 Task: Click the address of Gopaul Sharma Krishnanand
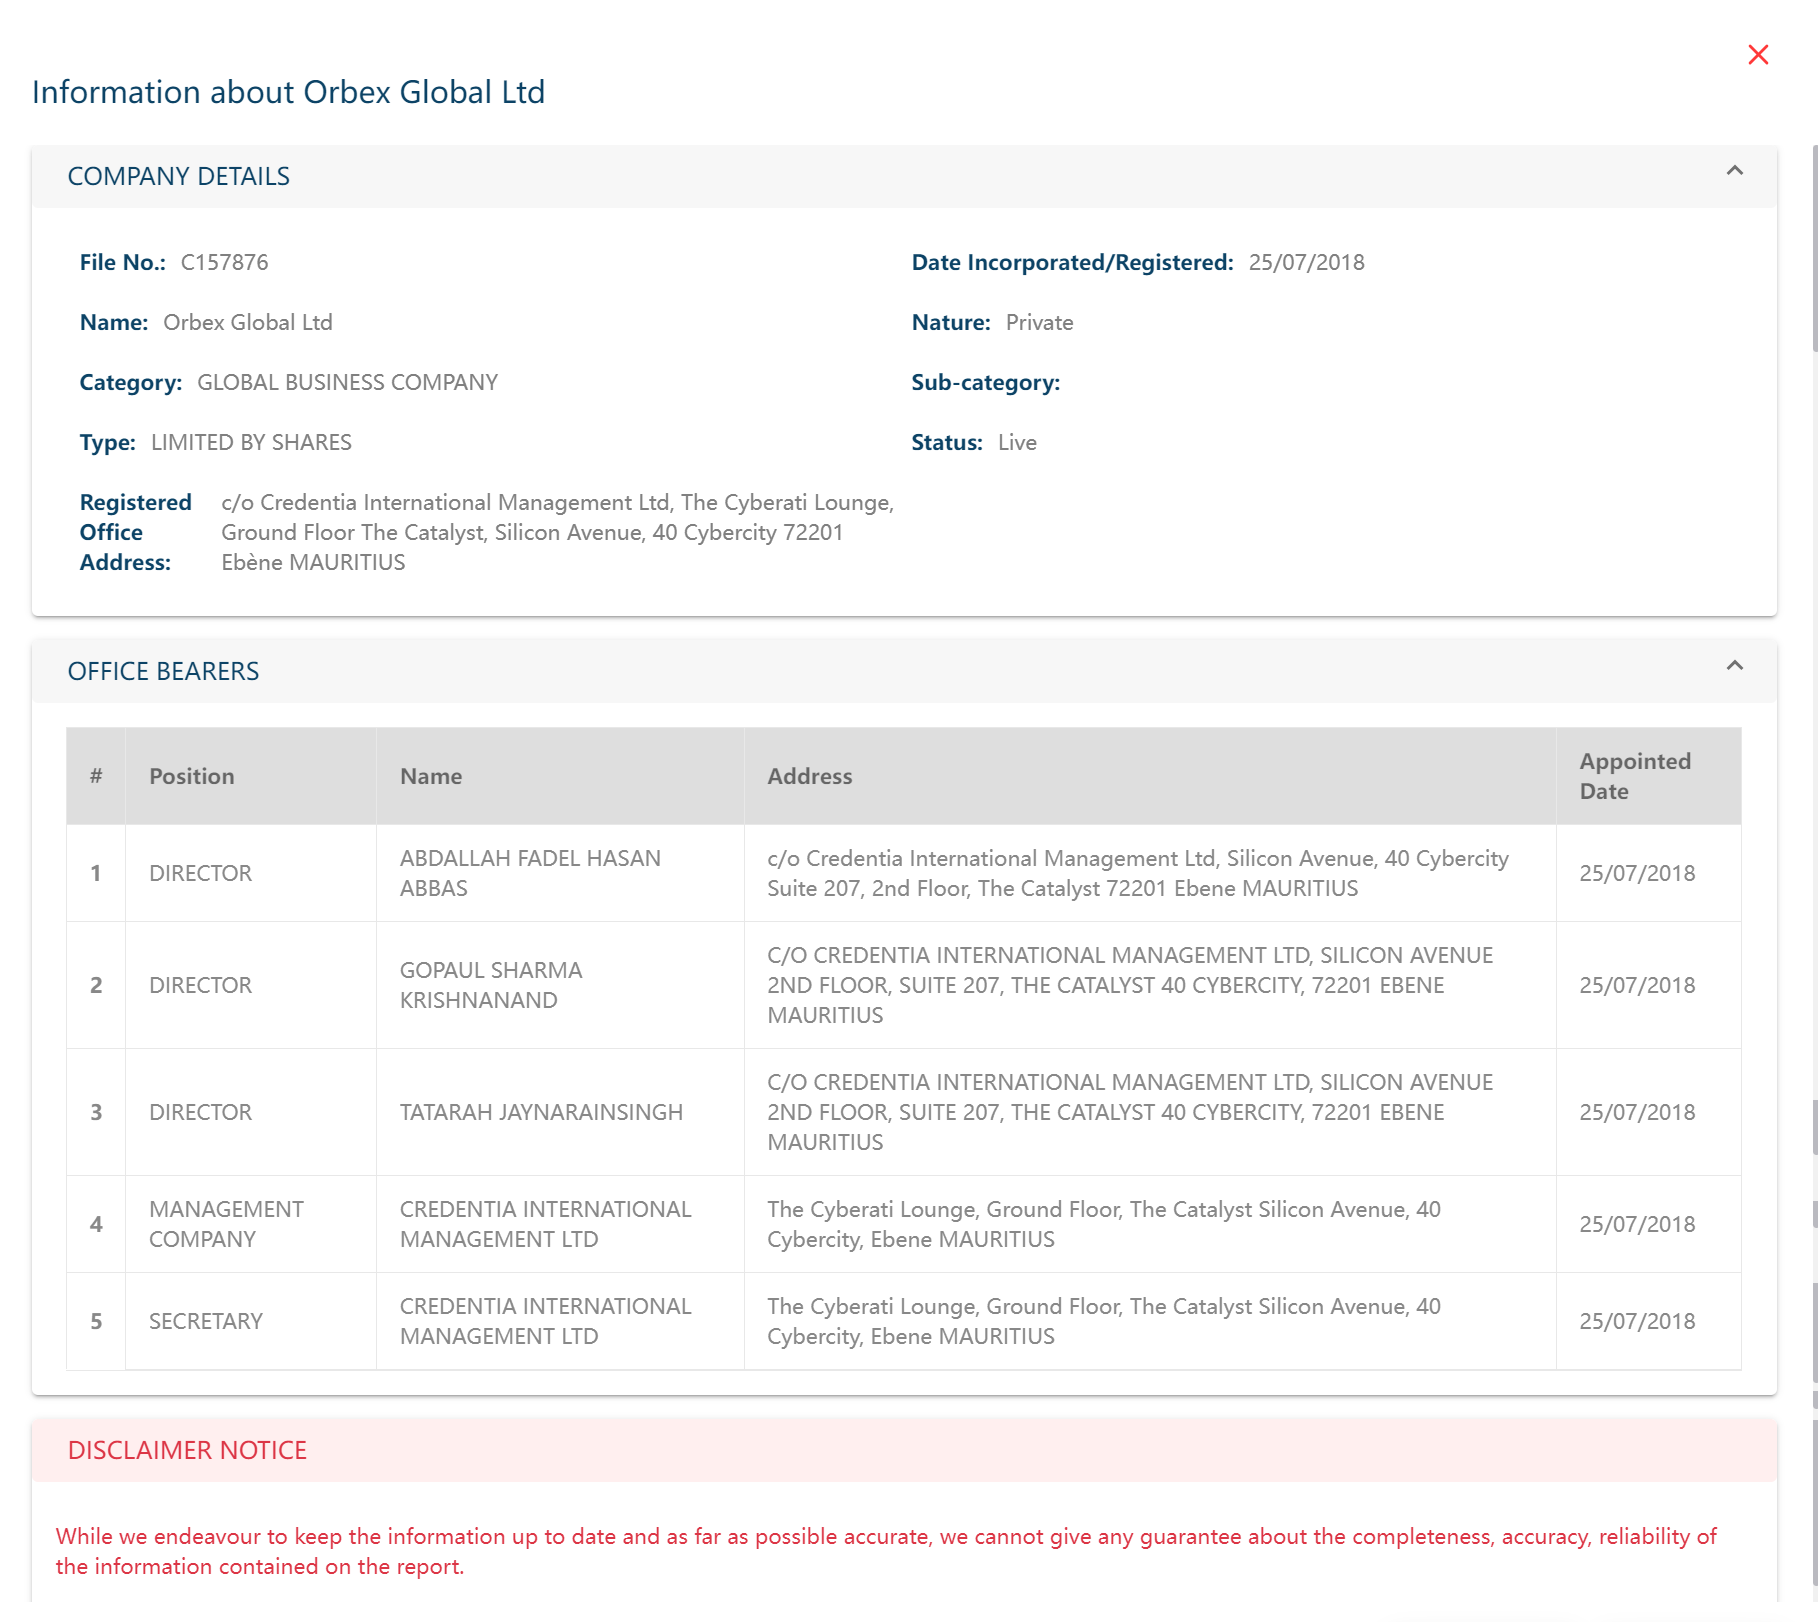click(x=1130, y=986)
